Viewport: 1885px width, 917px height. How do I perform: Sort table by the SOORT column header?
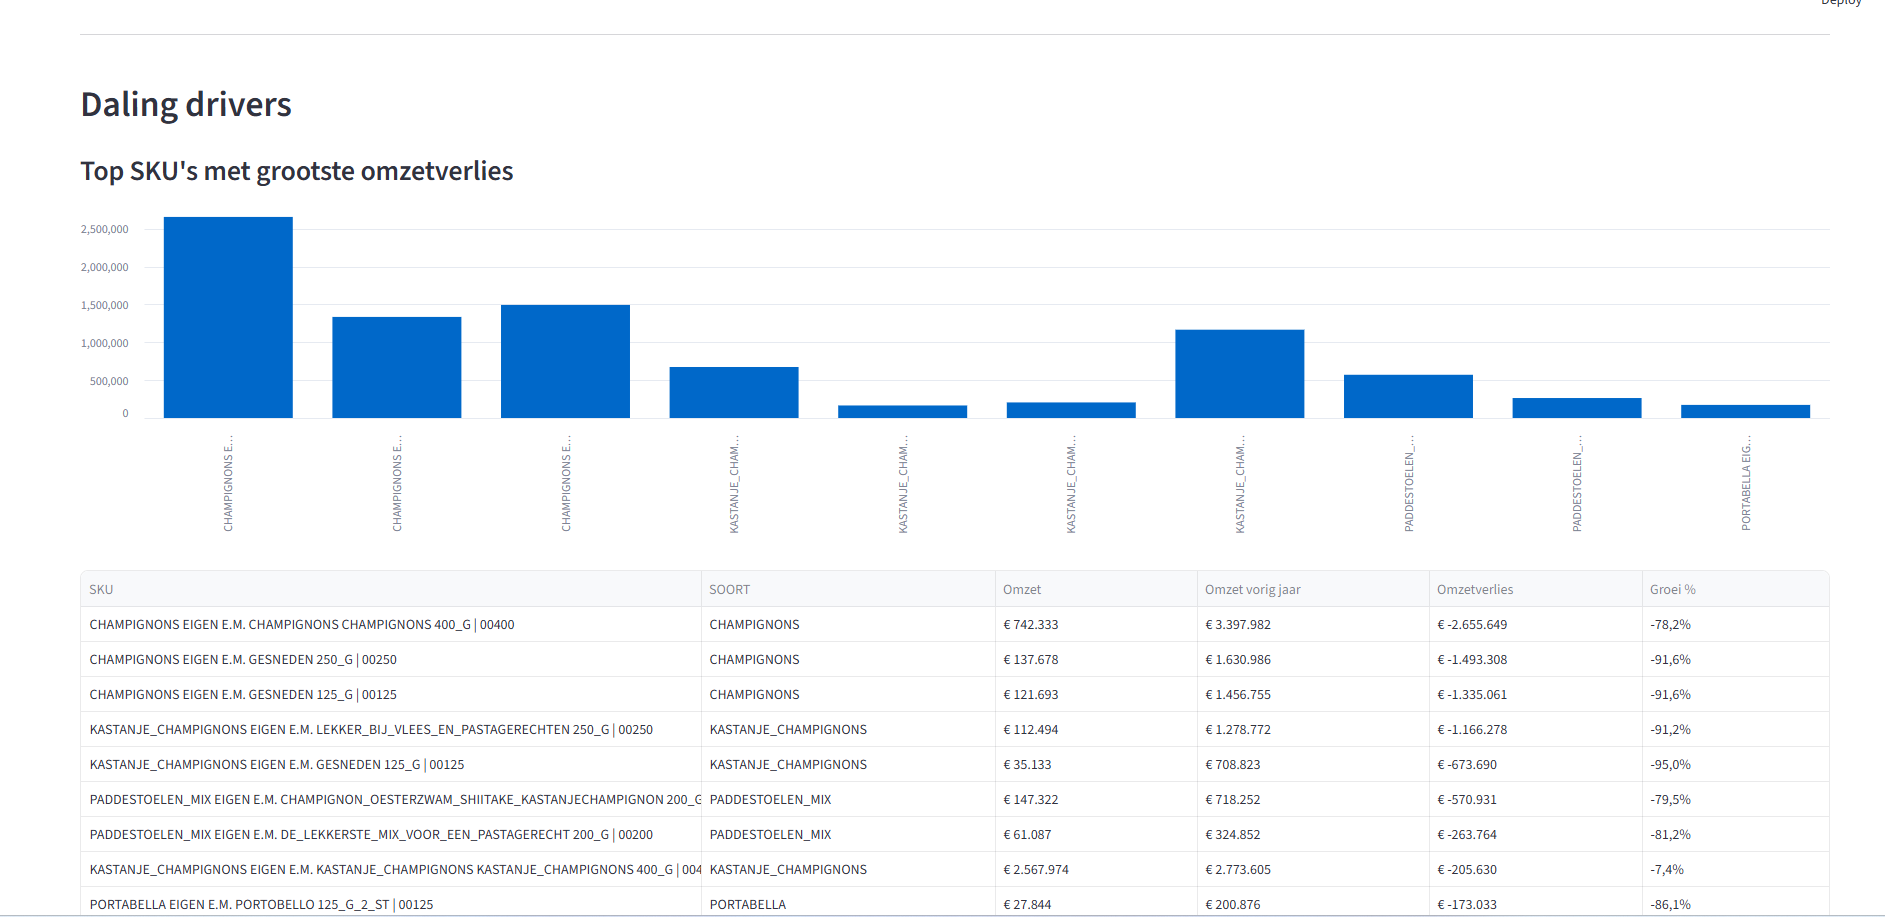(848, 589)
